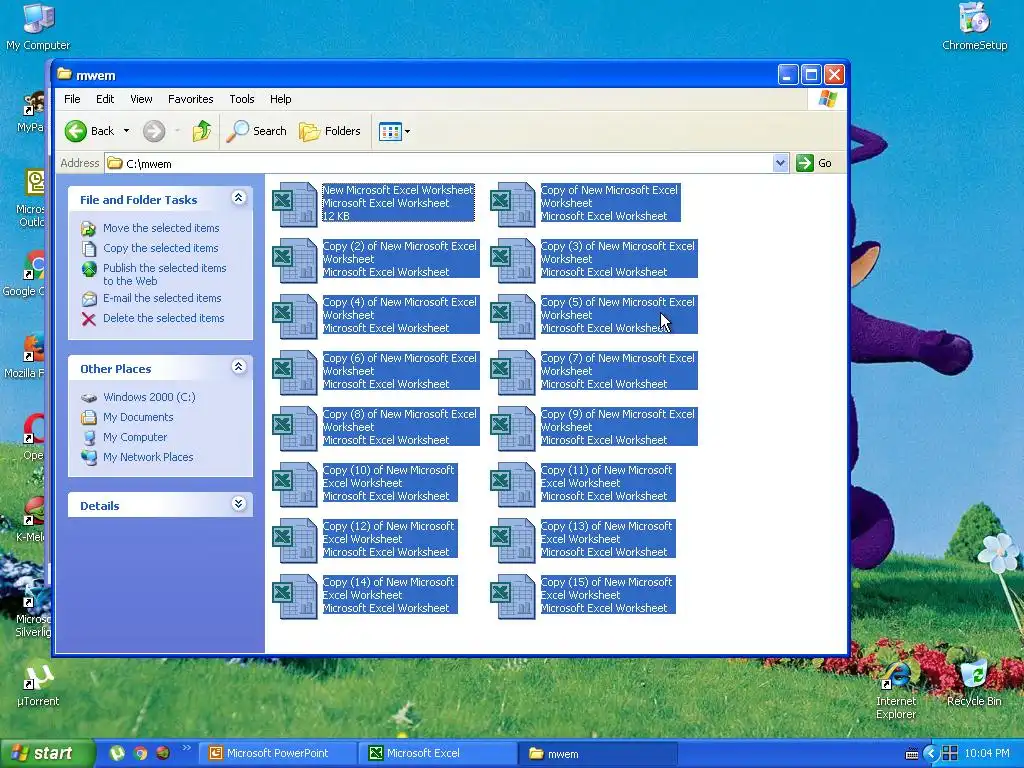Open My Computer from Other Places
The image size is (1024, 768).
(135, 438)
